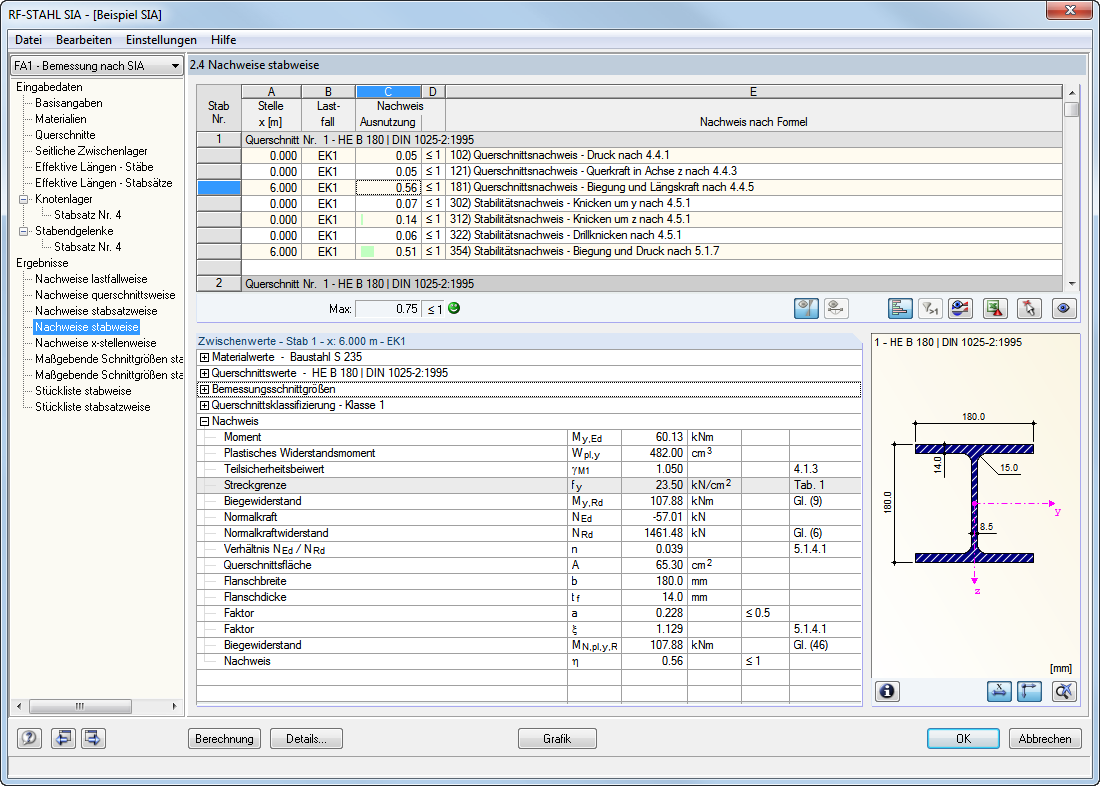Open the Einstellungen menu

pos(161,40)
